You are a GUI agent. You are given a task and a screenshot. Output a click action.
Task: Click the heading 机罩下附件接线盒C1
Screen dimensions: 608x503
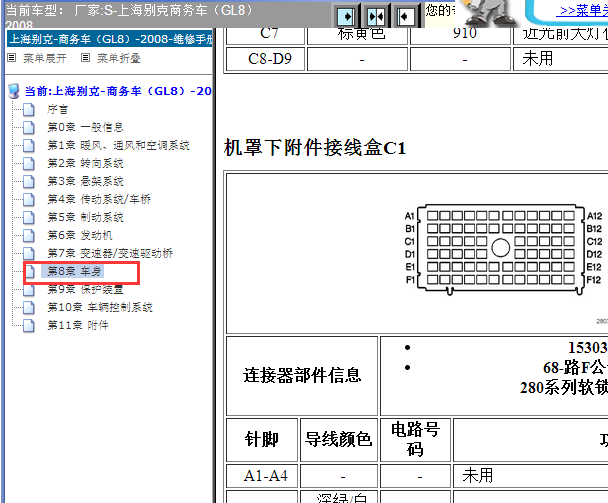(x=314, y=148)
